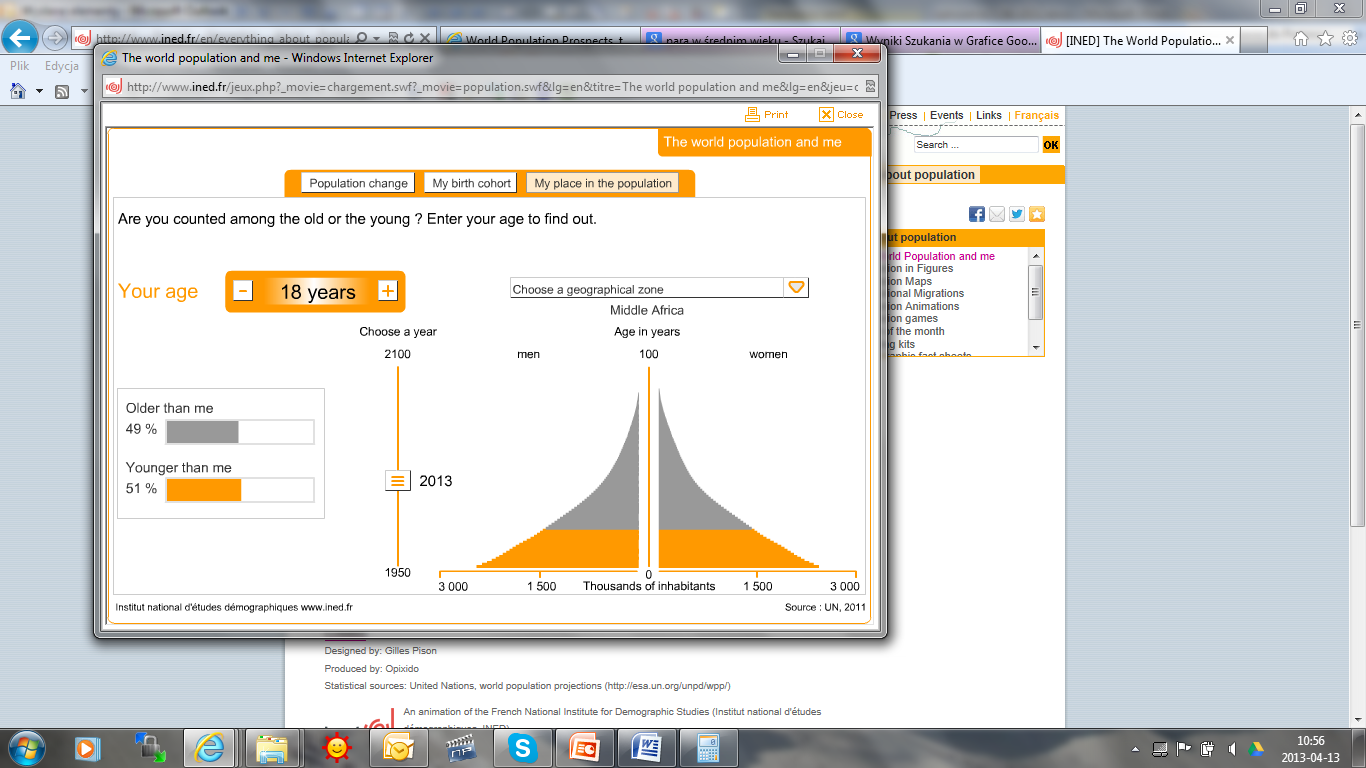Viewport: 1366px width, 768px height.
Task: Show hidden tray icons arrow
Action: coord(1137,748)
